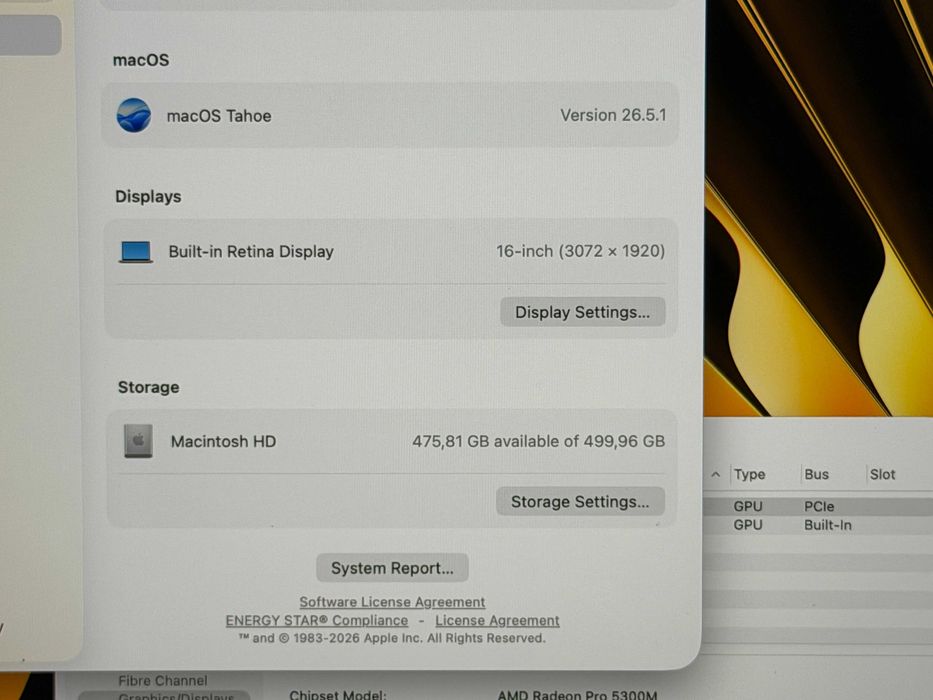Click the macOS Tahoe logo icon
The height and width of the screenshot is (700, 933).
click(x=134, y=115)
